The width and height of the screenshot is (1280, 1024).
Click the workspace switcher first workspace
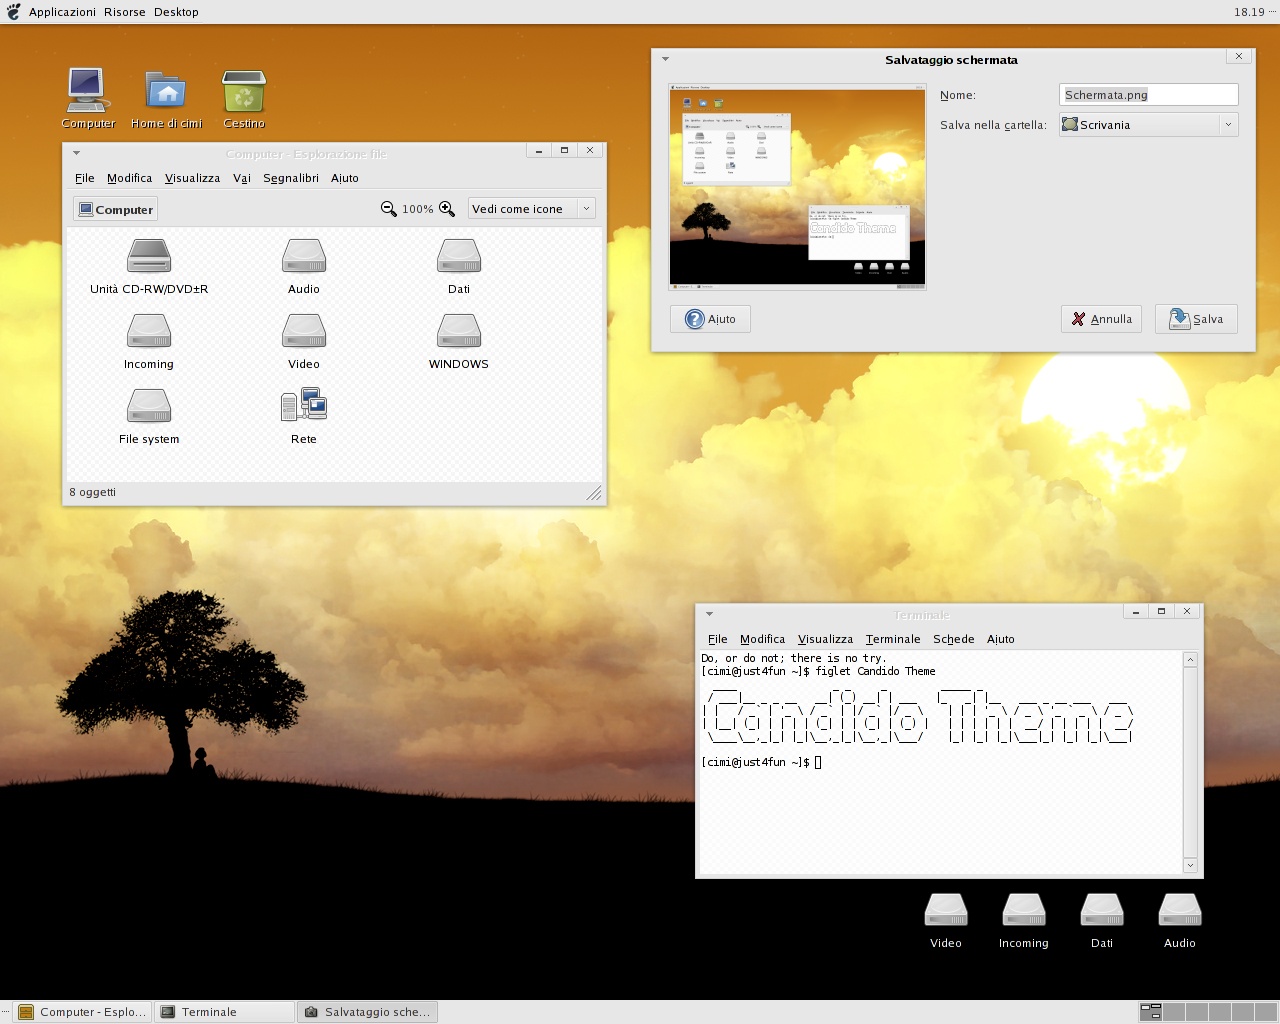[x=1151, y=1012]
